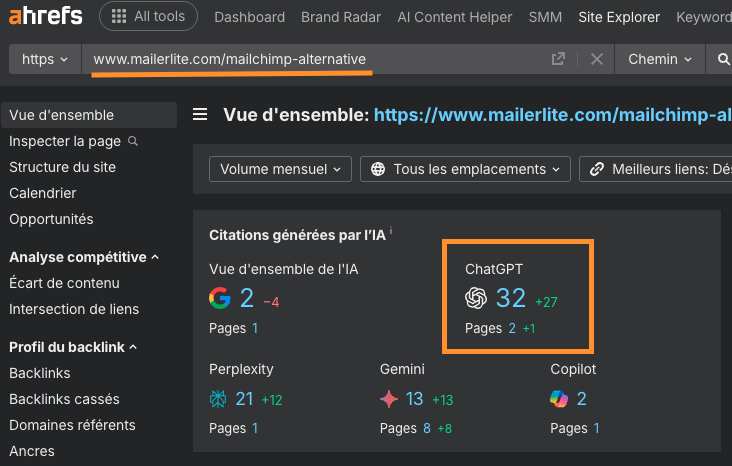Image resolution: width=732 pixels, height=466 pixels.
Task: Open Brand Radar
Action: click(341, 17)
